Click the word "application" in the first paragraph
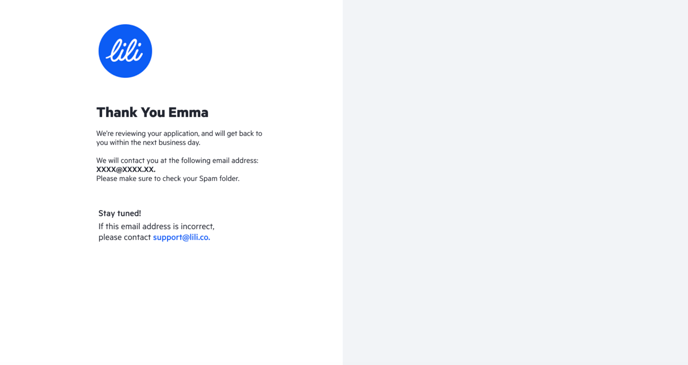This screenshot has height=365, width=688. 181,133
